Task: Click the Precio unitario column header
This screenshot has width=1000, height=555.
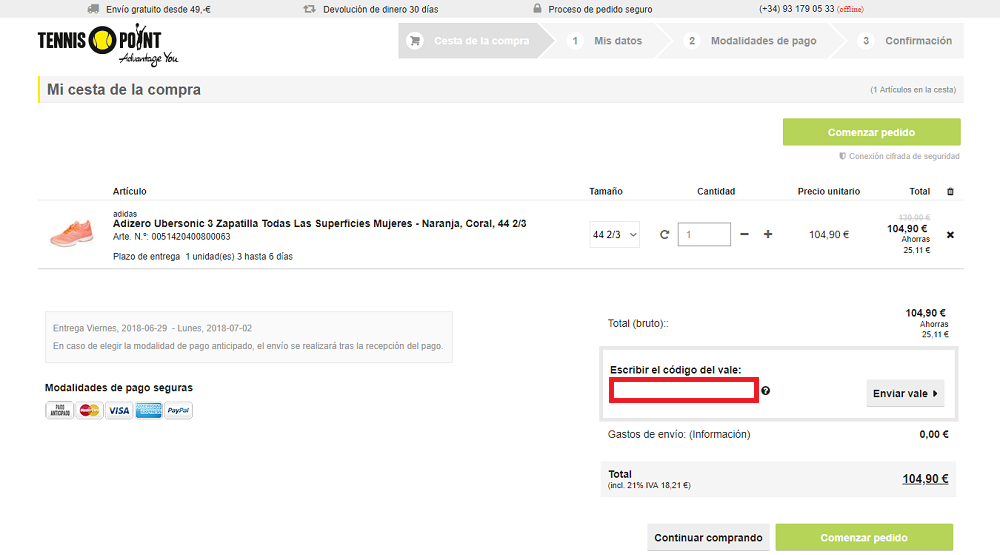Action: pos(828,191)
